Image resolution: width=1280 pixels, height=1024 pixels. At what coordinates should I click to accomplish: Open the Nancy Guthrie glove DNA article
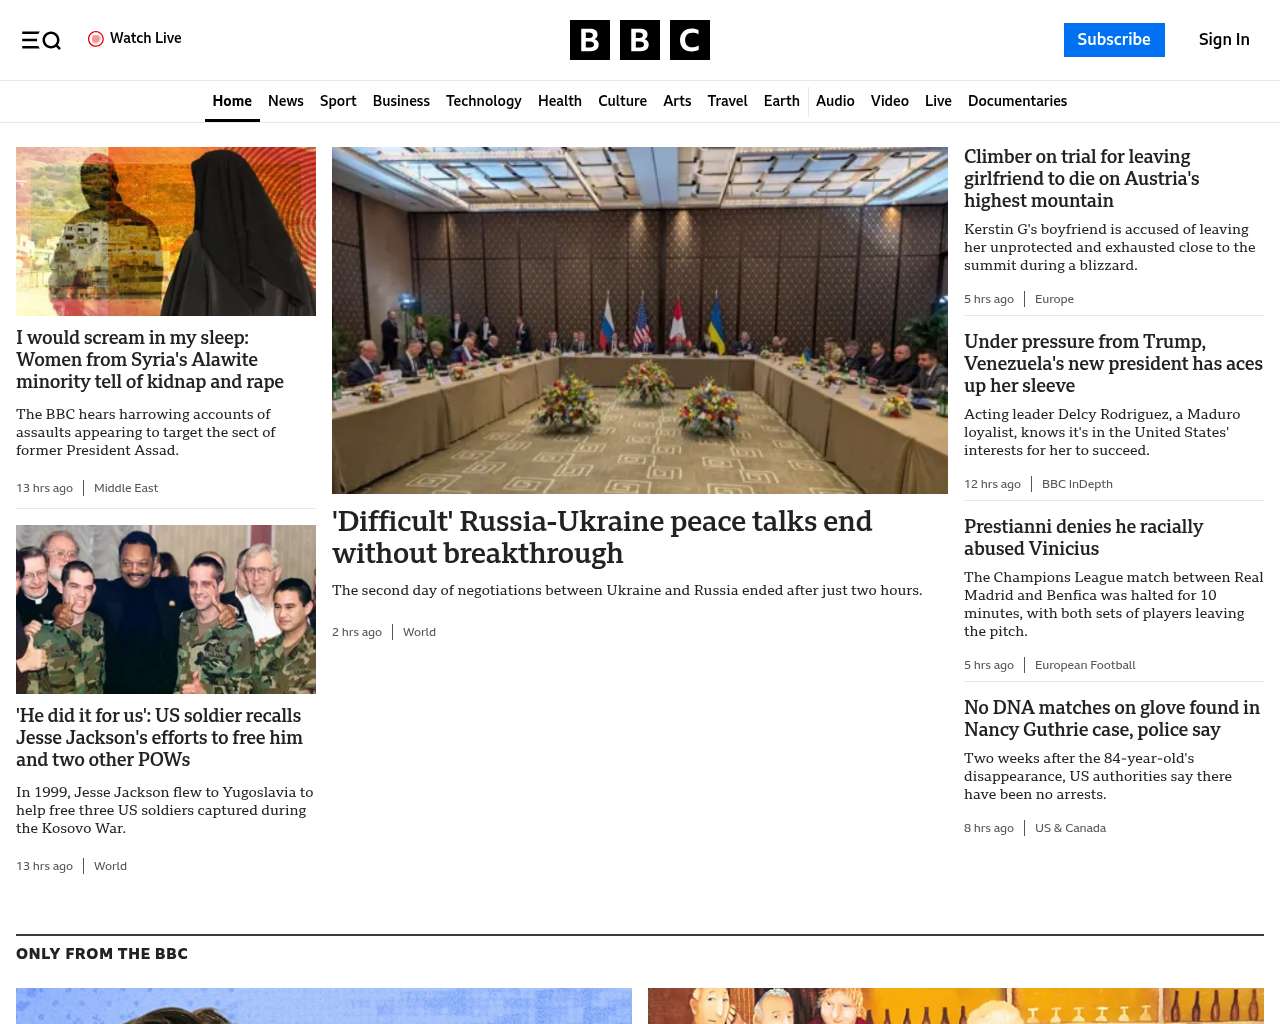1111,718
